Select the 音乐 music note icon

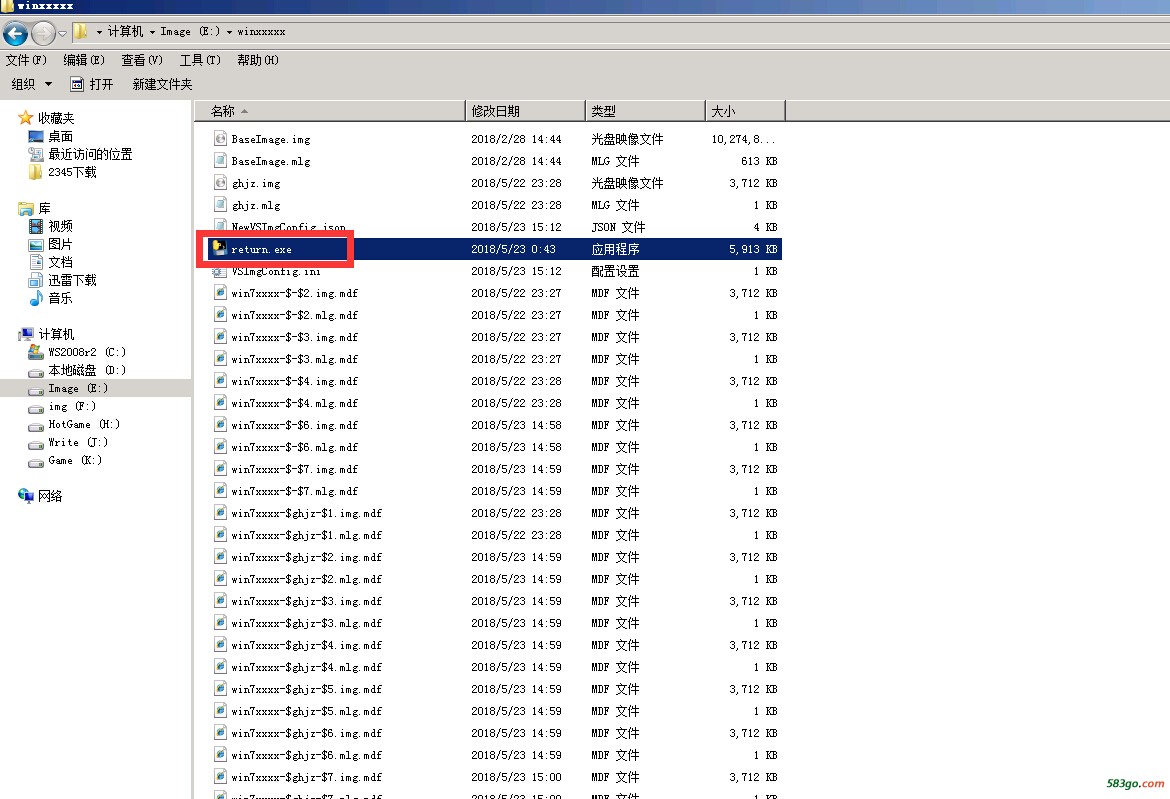36,298
